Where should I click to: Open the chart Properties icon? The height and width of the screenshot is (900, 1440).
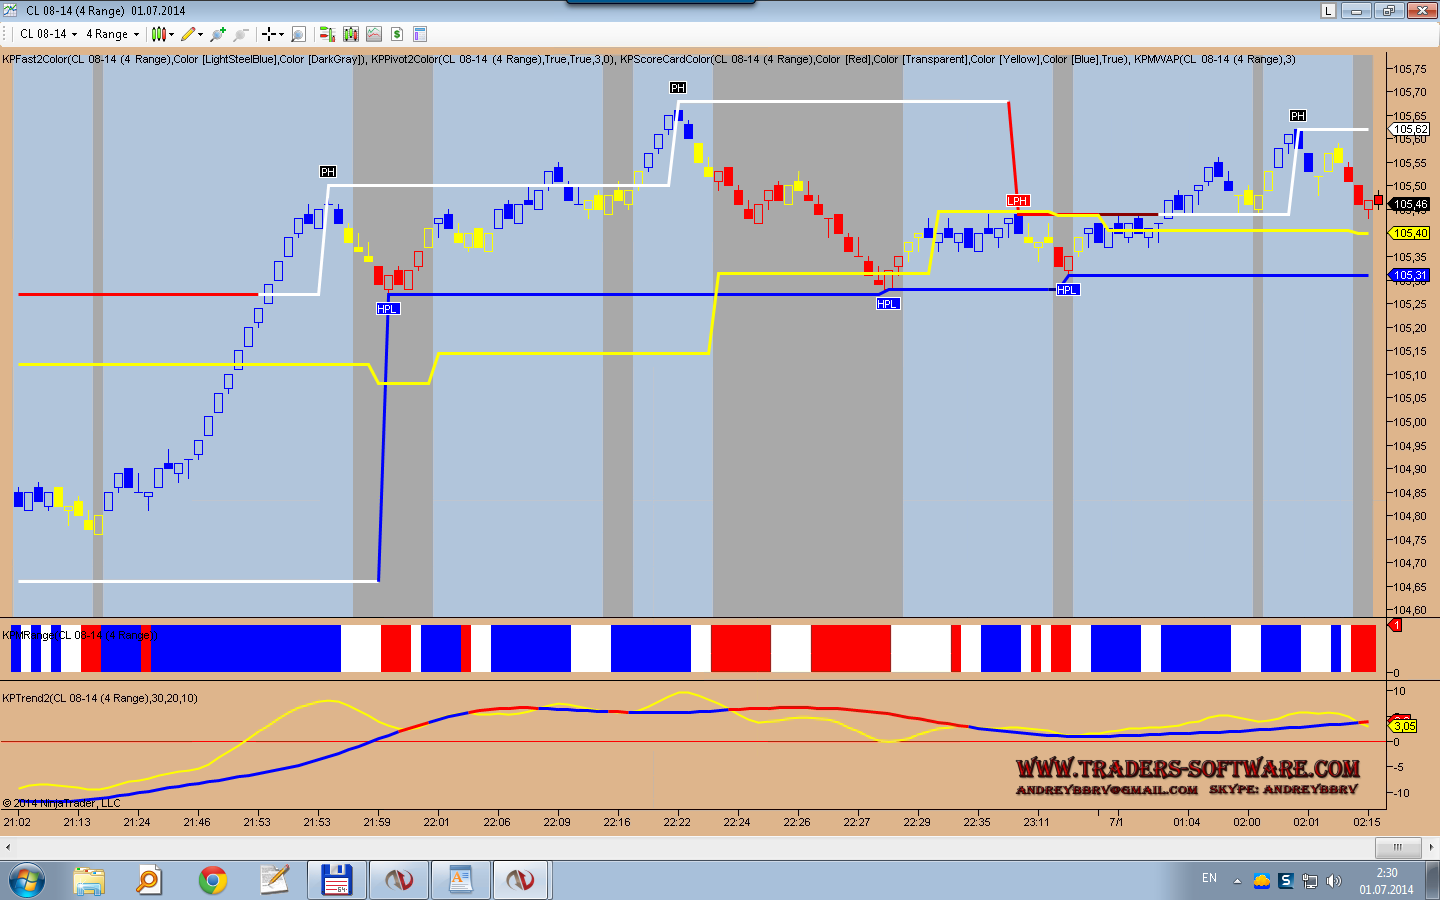tap(420, 34)
